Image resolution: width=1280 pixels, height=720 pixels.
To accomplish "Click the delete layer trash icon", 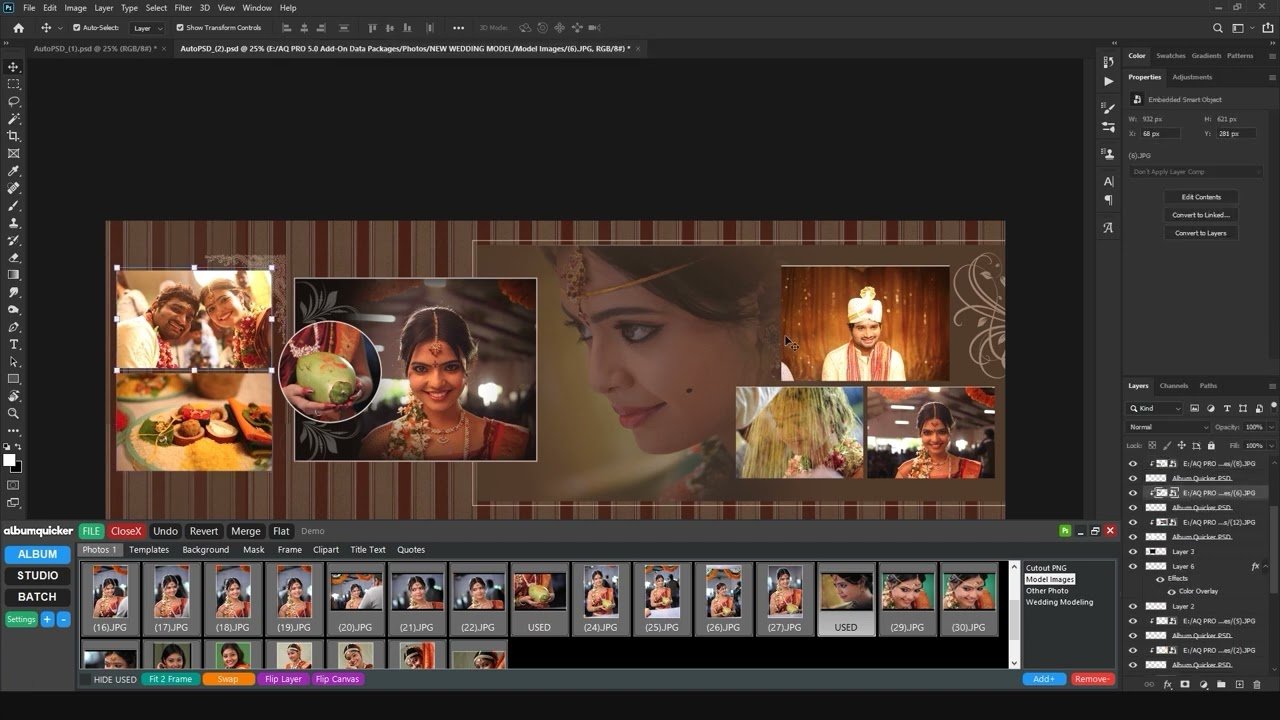I will tap(1257, 685).
